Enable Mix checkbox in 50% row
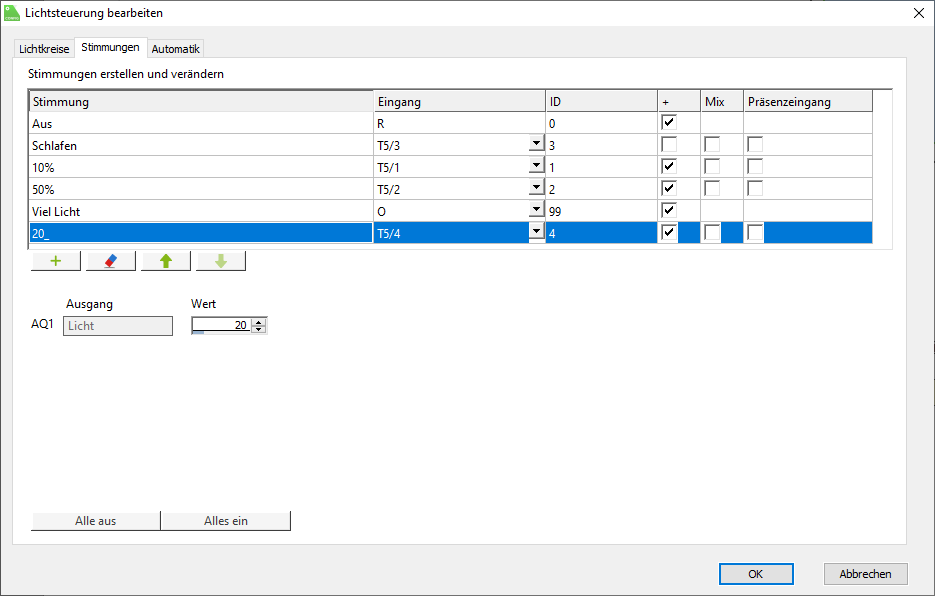The image size is (935, 596). [x=712, y=188]
